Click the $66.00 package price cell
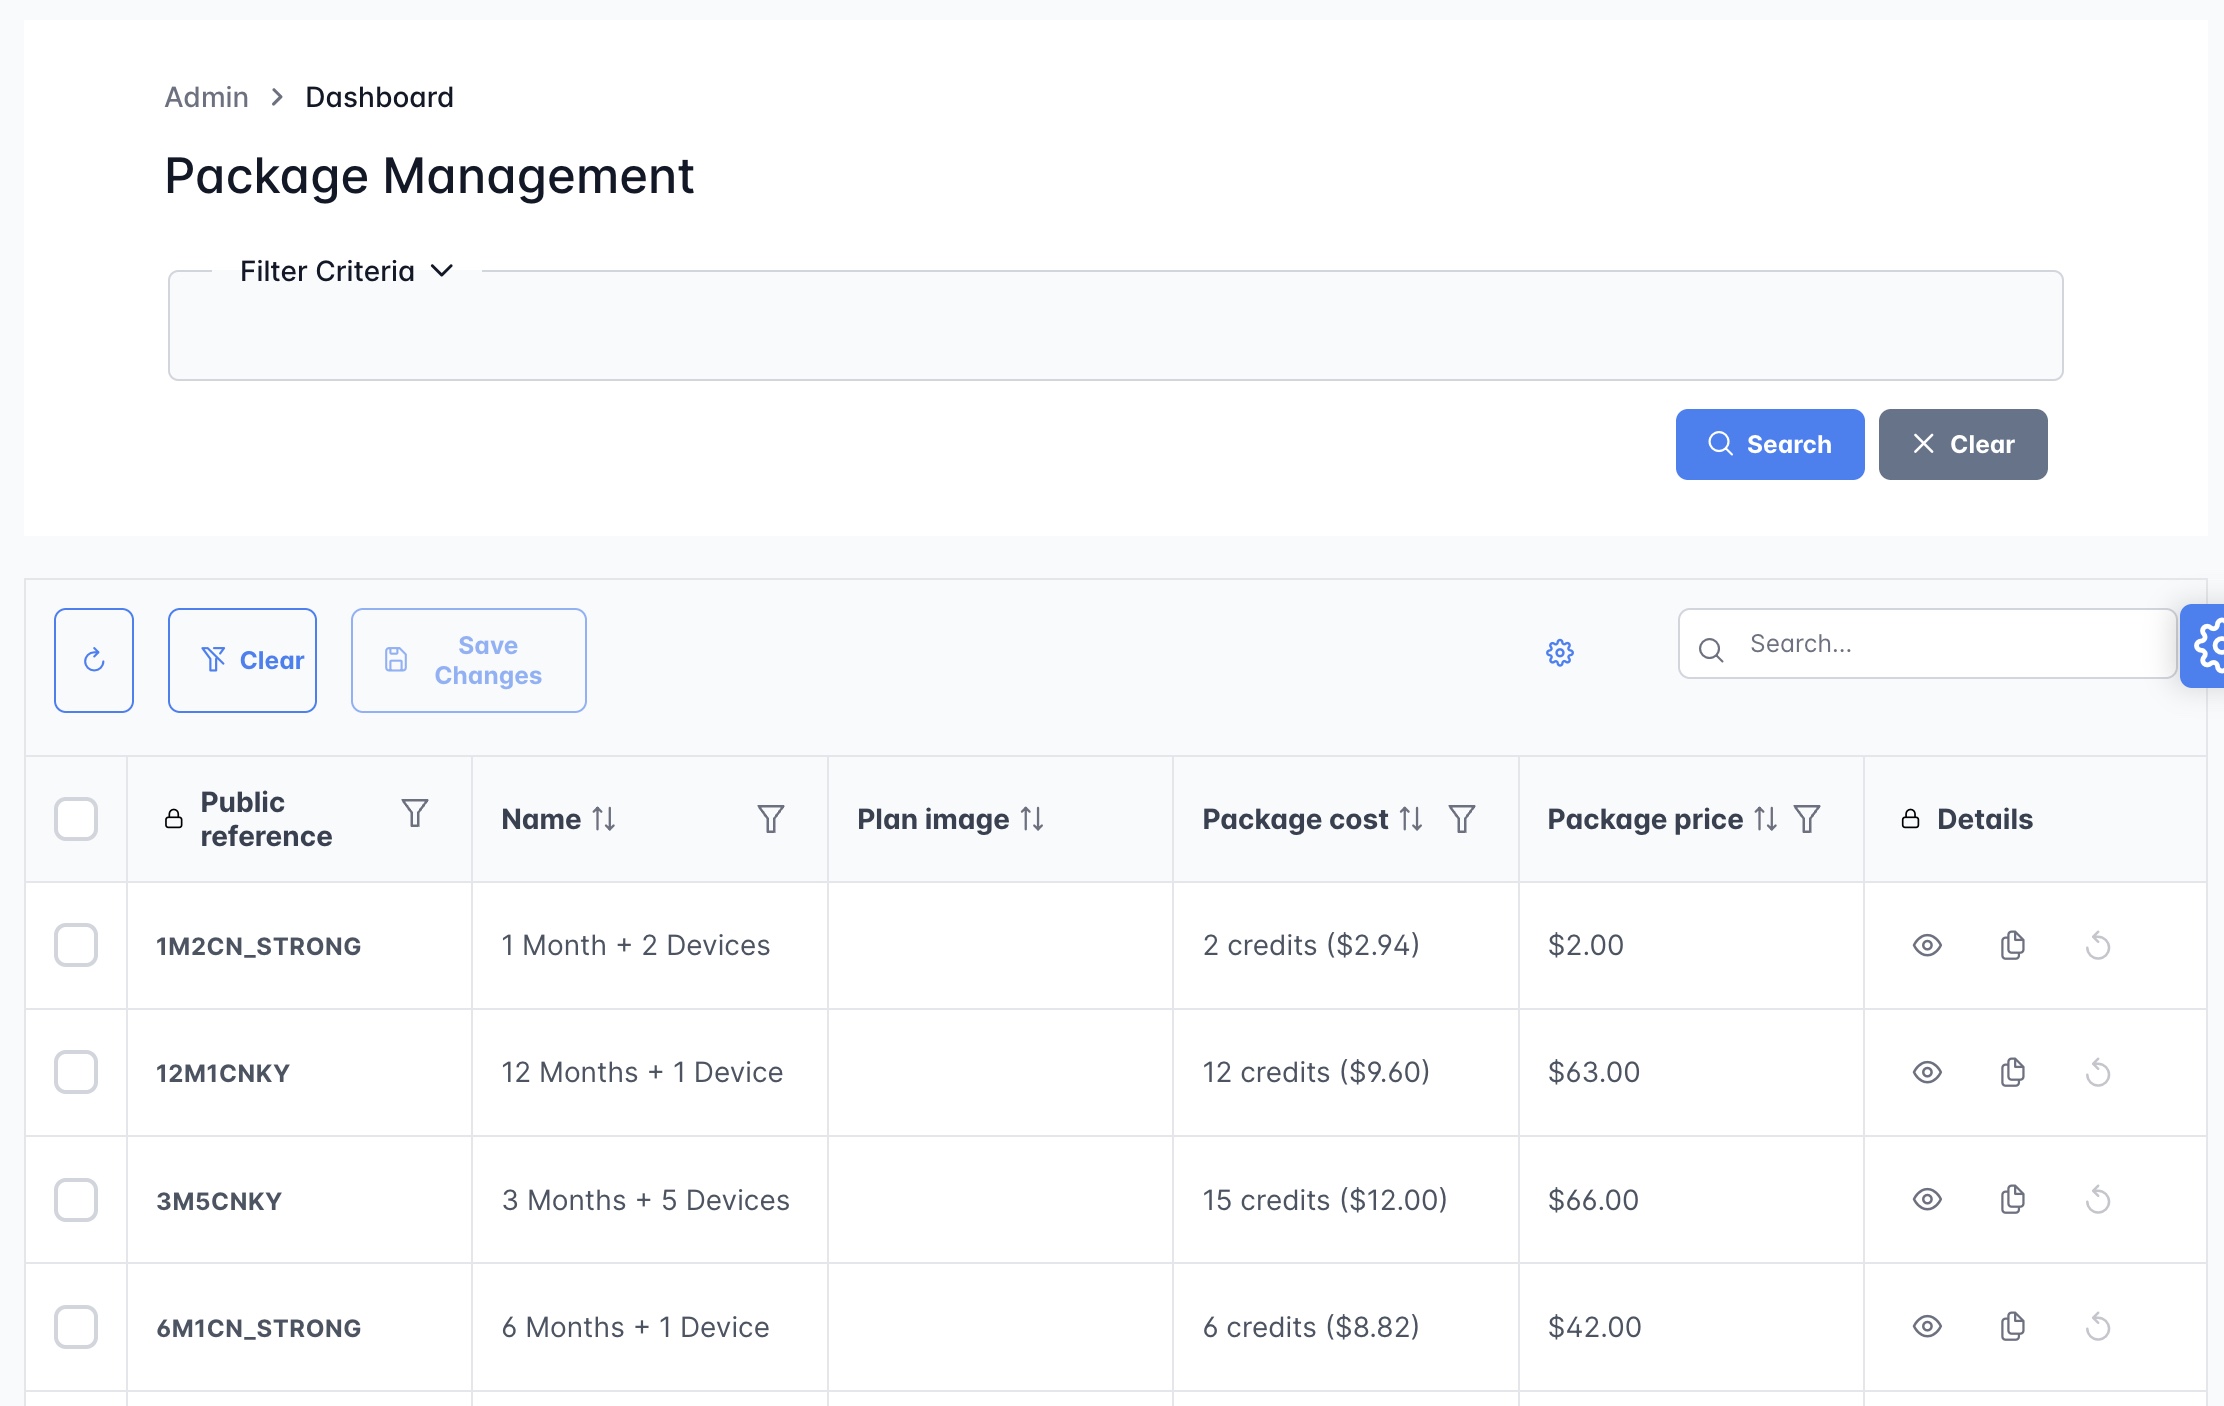Image resolution: width=2224 pixels, height=1406 pixels. (1691, 1199)
